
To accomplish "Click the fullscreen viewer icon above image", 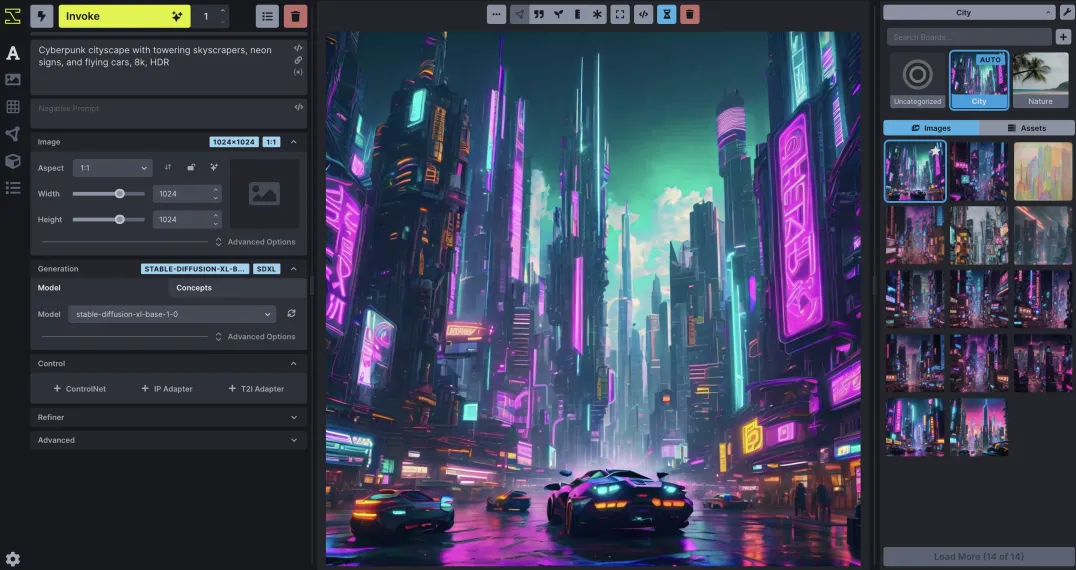I will [x=620, y=14].
